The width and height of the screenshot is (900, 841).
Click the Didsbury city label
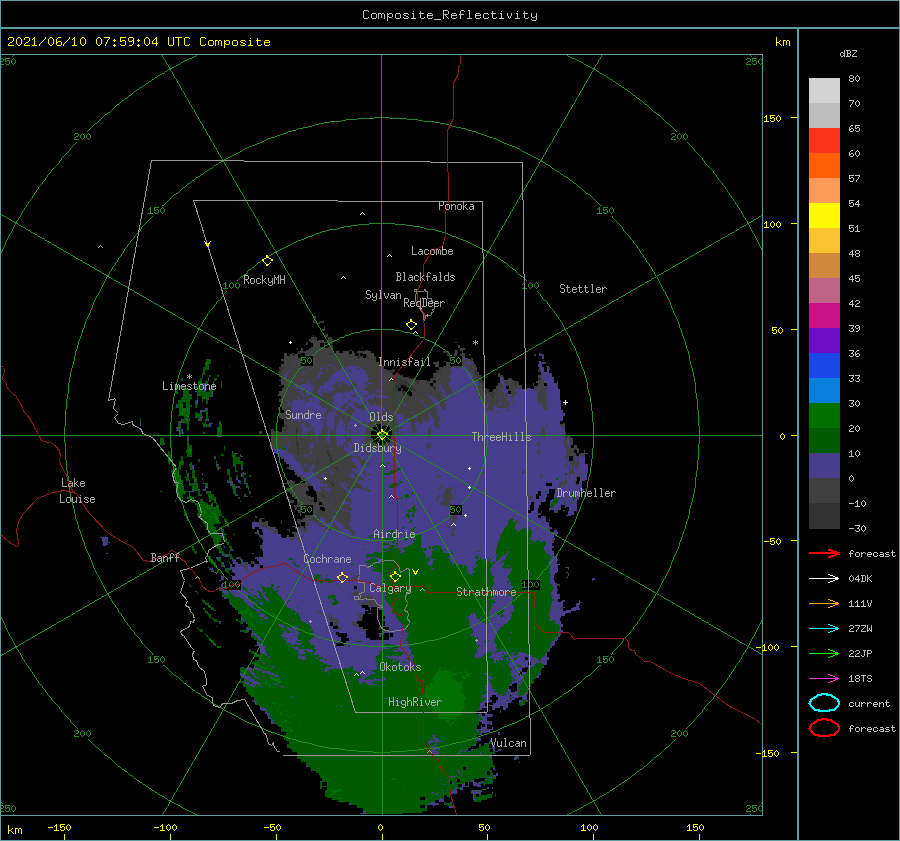pos(377,448)
